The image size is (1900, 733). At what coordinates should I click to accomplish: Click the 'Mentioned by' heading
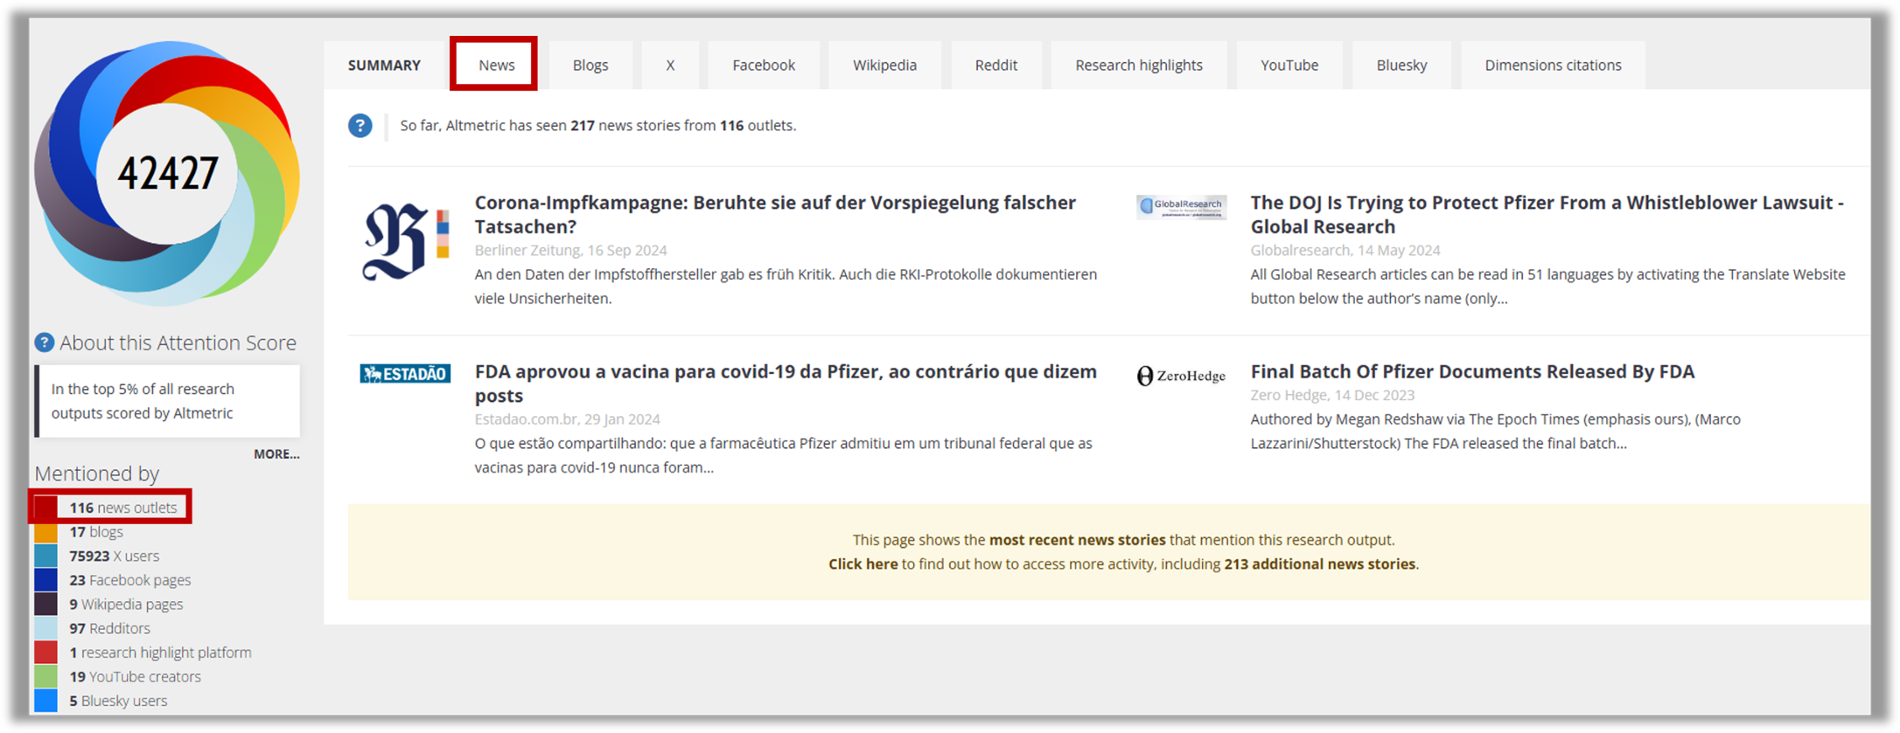pos(97,474)
